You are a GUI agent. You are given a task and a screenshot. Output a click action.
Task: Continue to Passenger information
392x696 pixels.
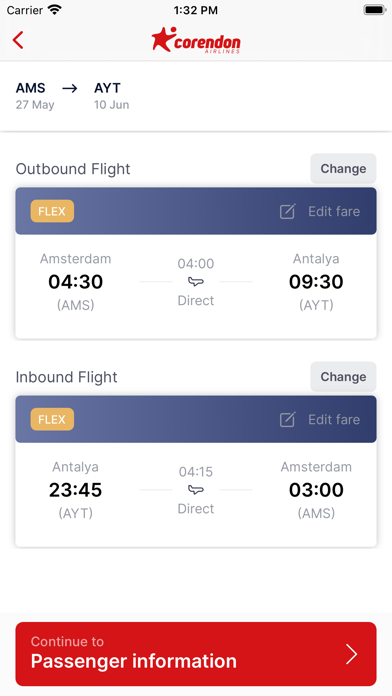[196, 654]
